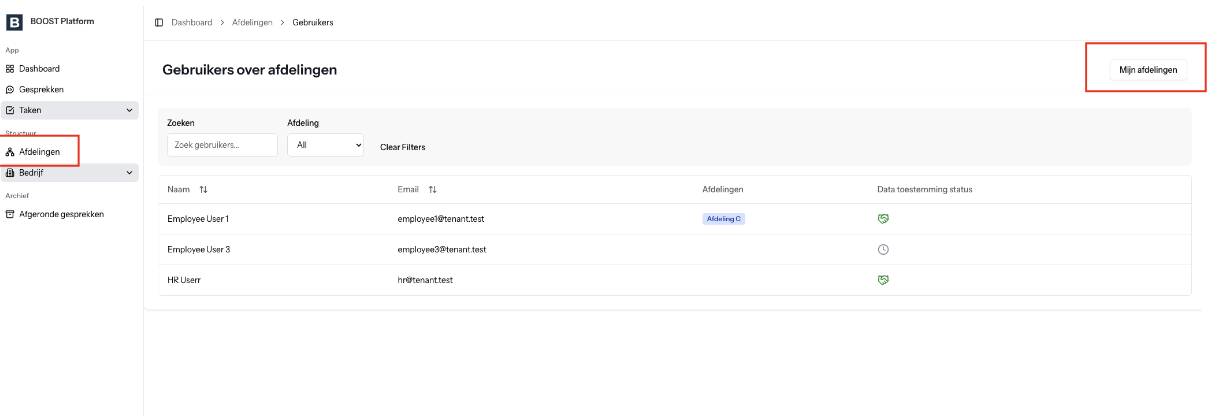Screen dimensions: 1228x416
Task: Select Afdelingen in the sidebar
Action: (40, 152)
